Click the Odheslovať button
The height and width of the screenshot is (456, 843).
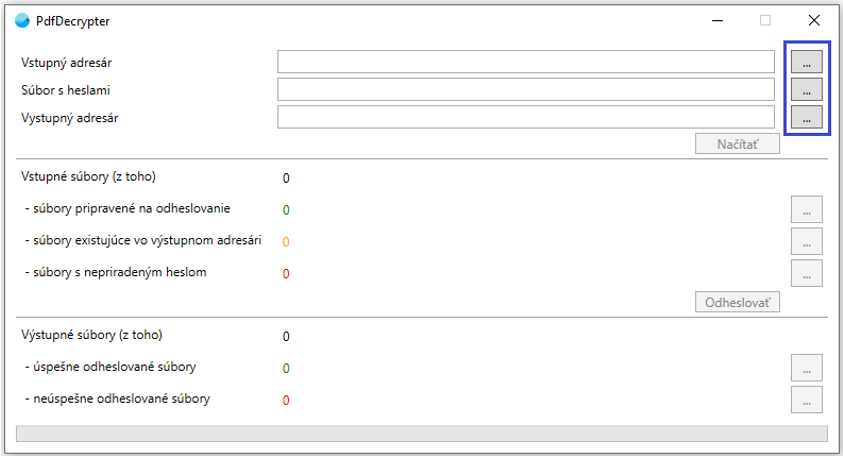tap(737, 302)
